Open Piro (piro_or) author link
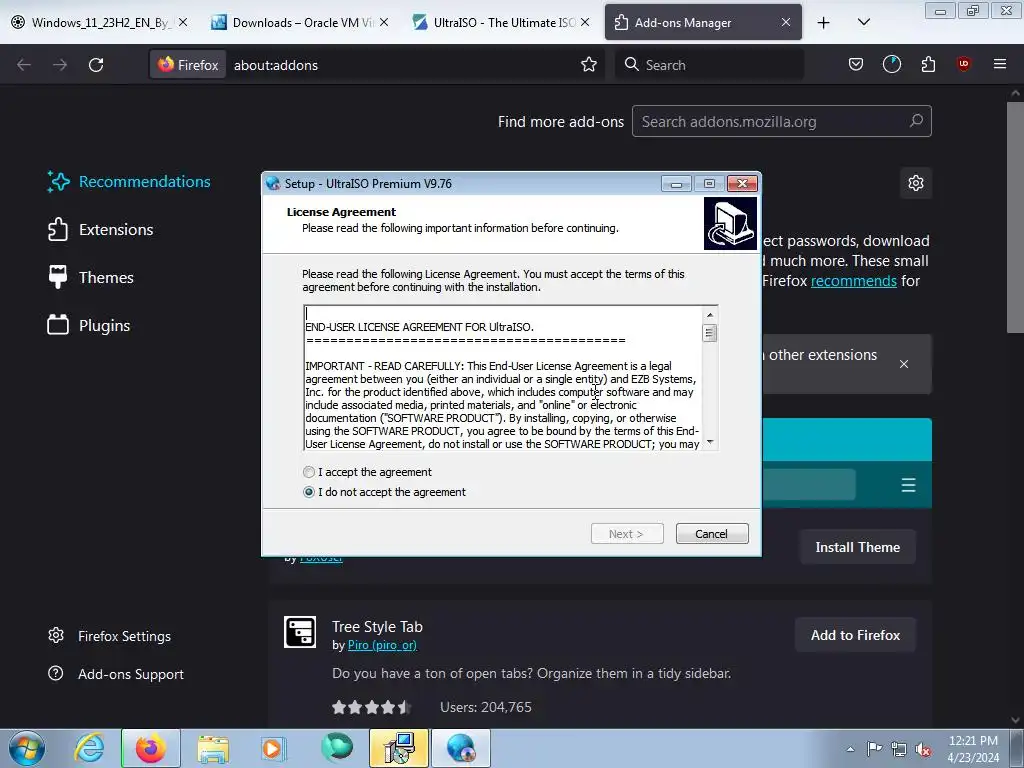Viewport: 1024px width, 768px height. 382,645
